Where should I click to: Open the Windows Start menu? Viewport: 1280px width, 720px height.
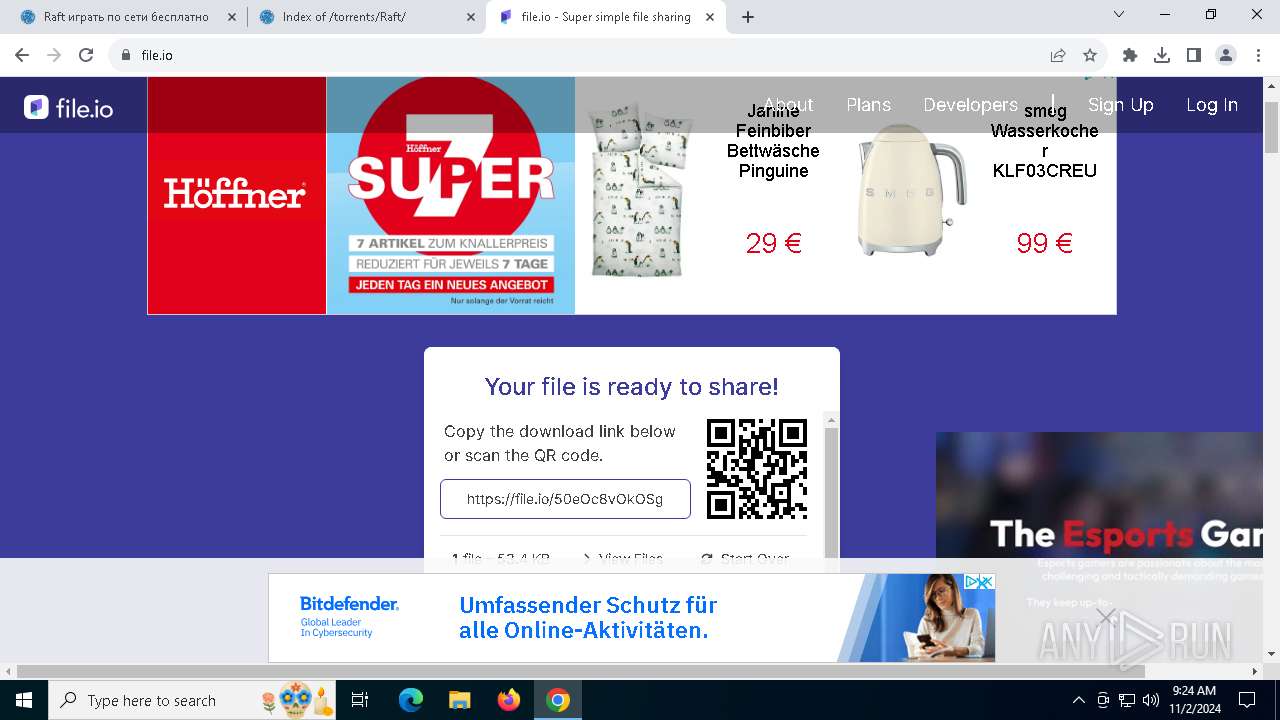23,700
